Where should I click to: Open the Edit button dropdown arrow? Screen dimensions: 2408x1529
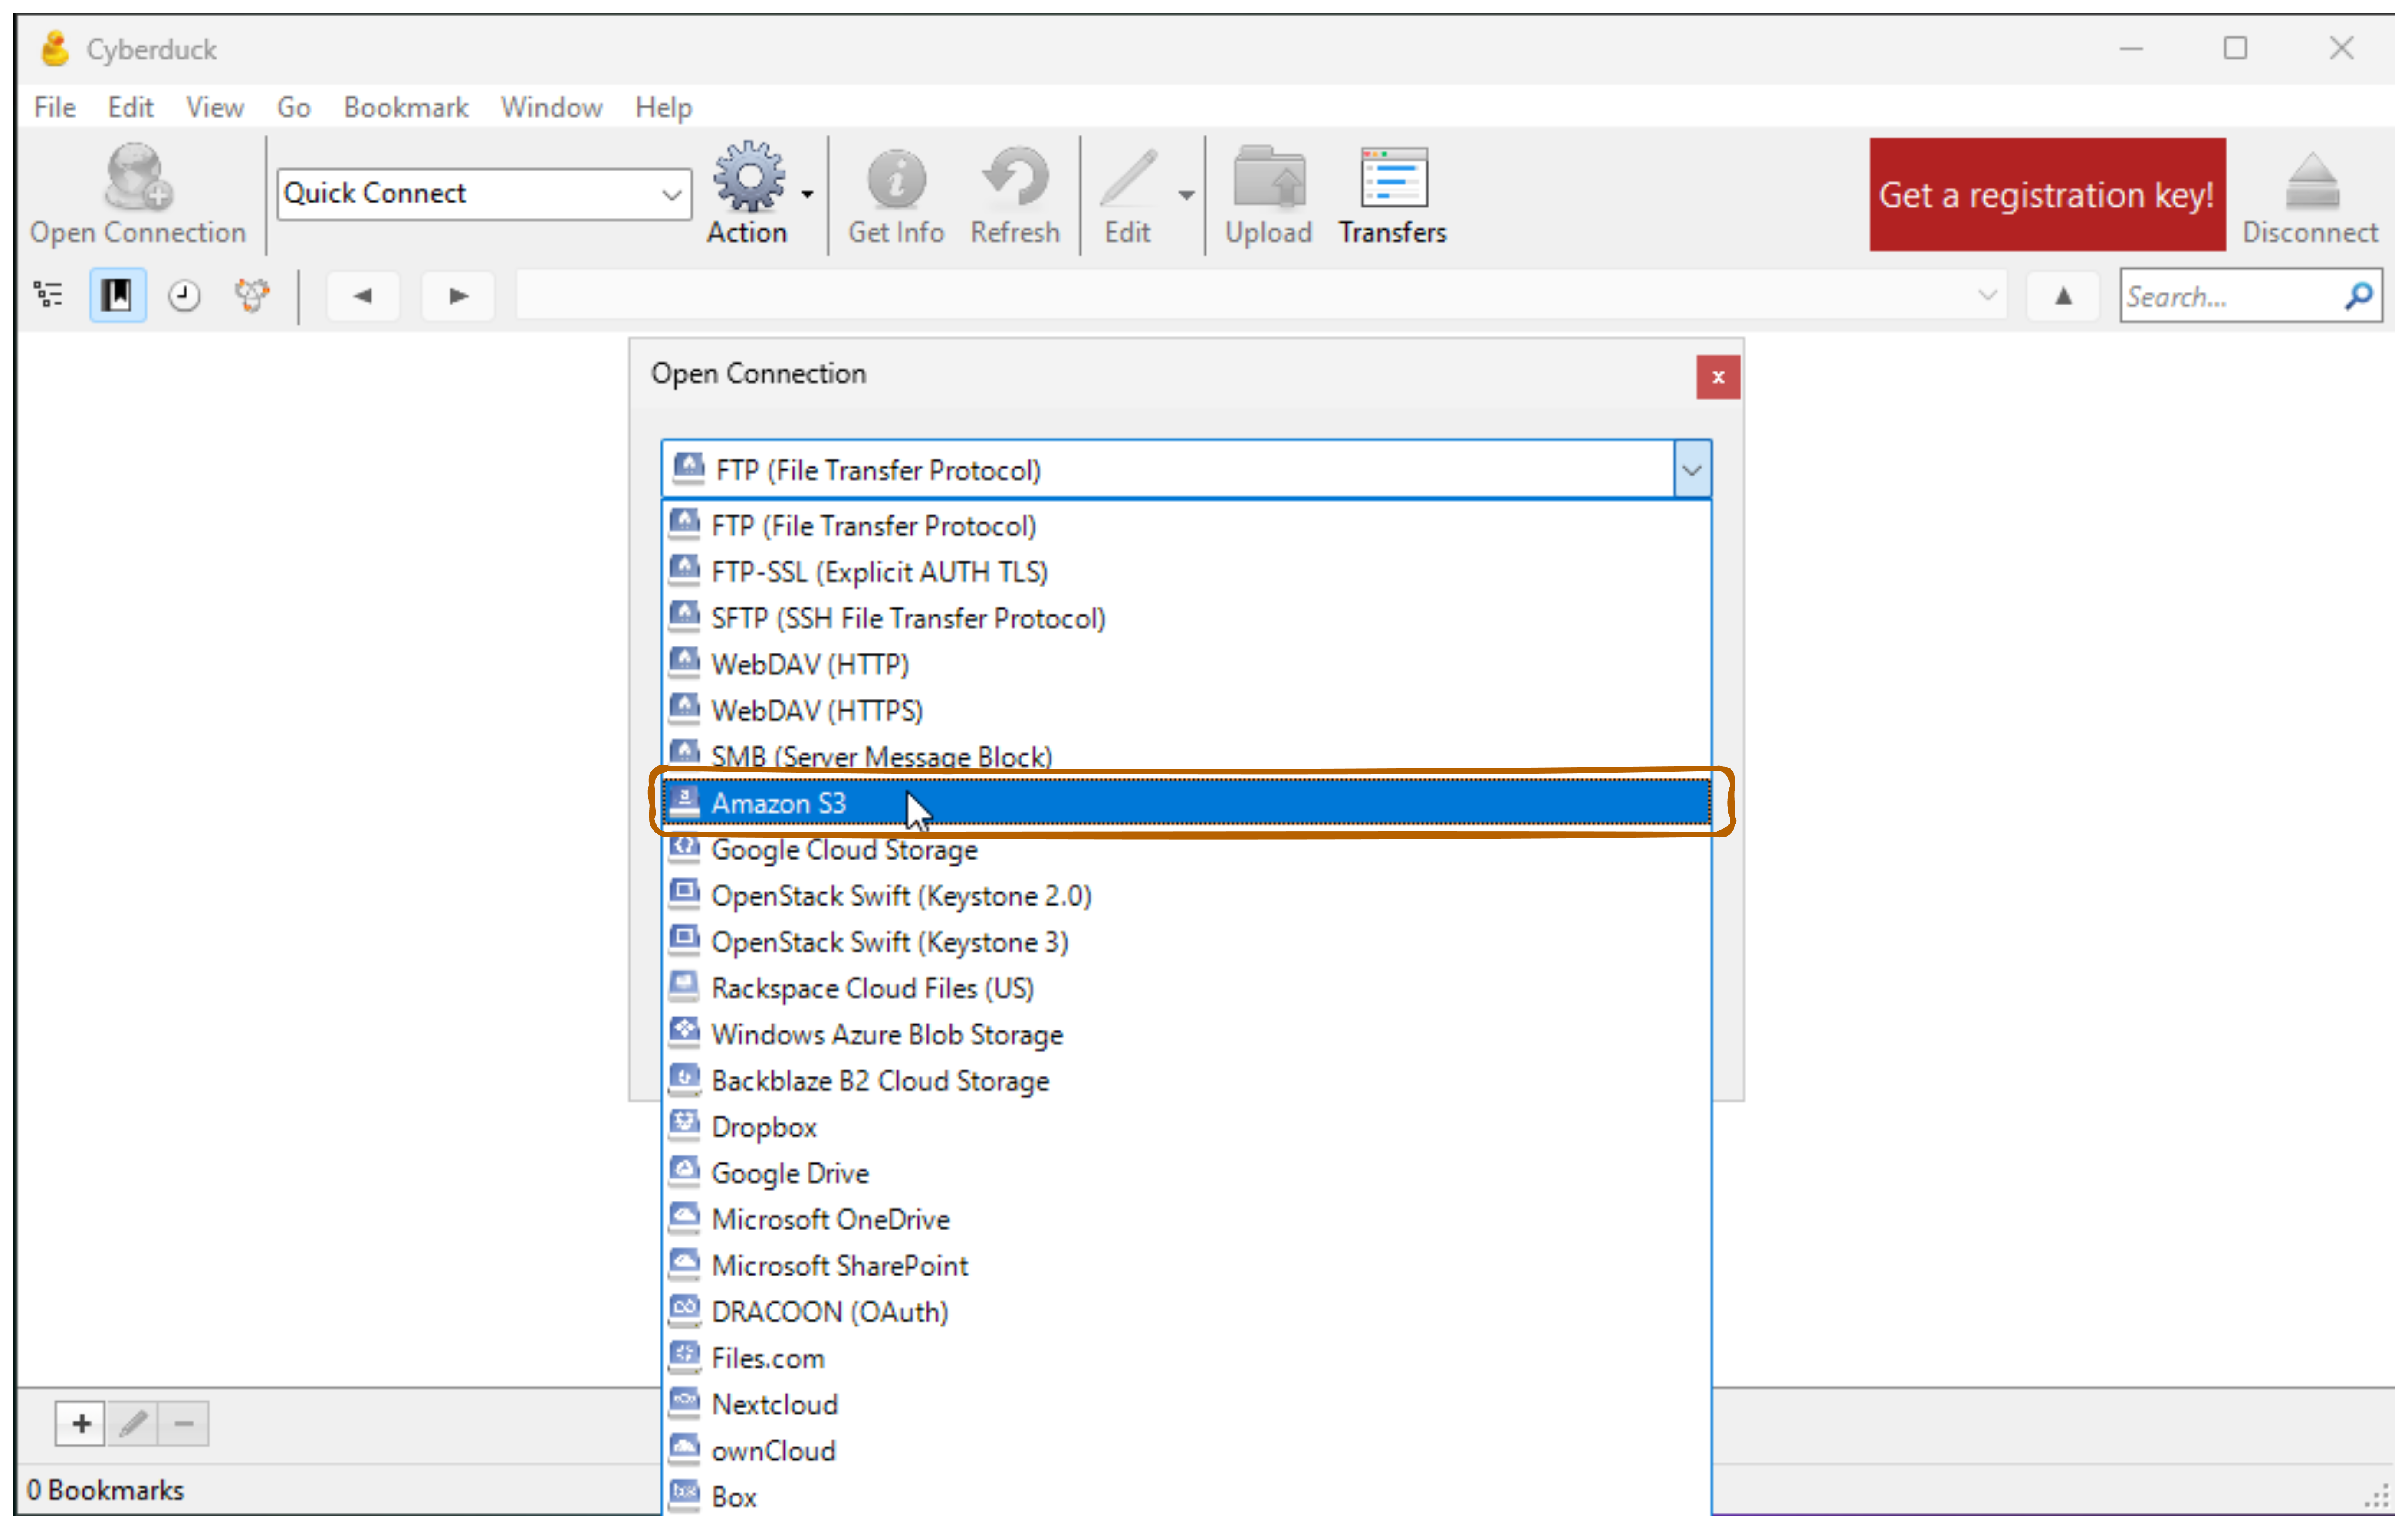coord(1186,195)
